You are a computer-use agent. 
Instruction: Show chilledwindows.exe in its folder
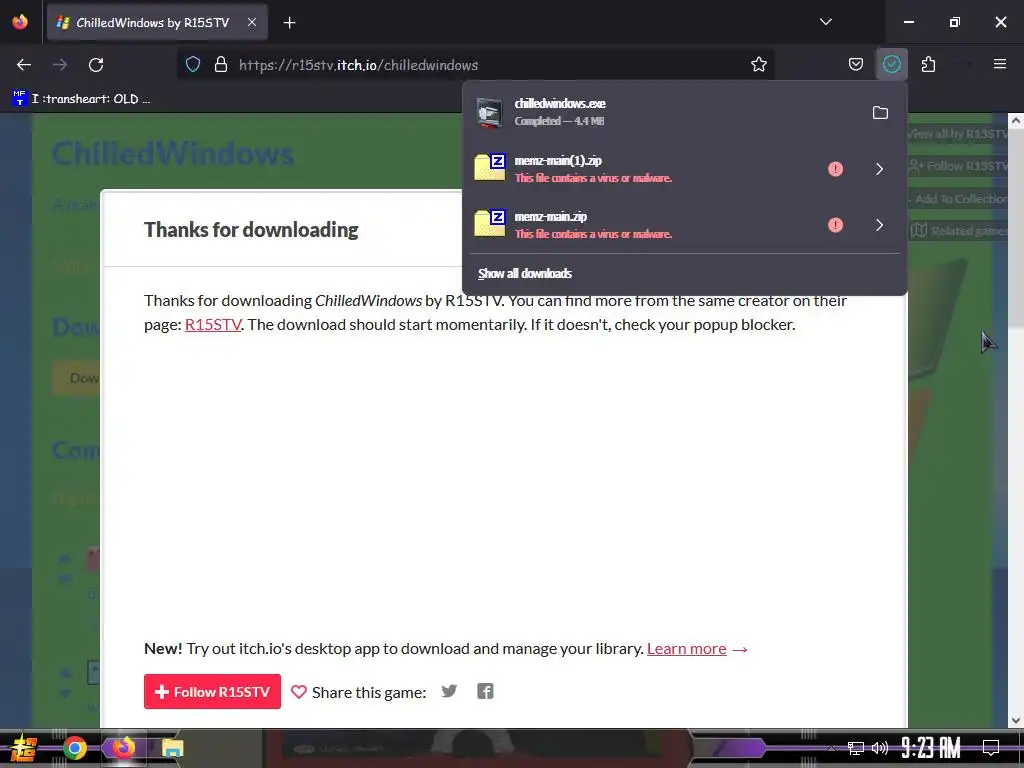pyautogui.click(x=880, y=112)
